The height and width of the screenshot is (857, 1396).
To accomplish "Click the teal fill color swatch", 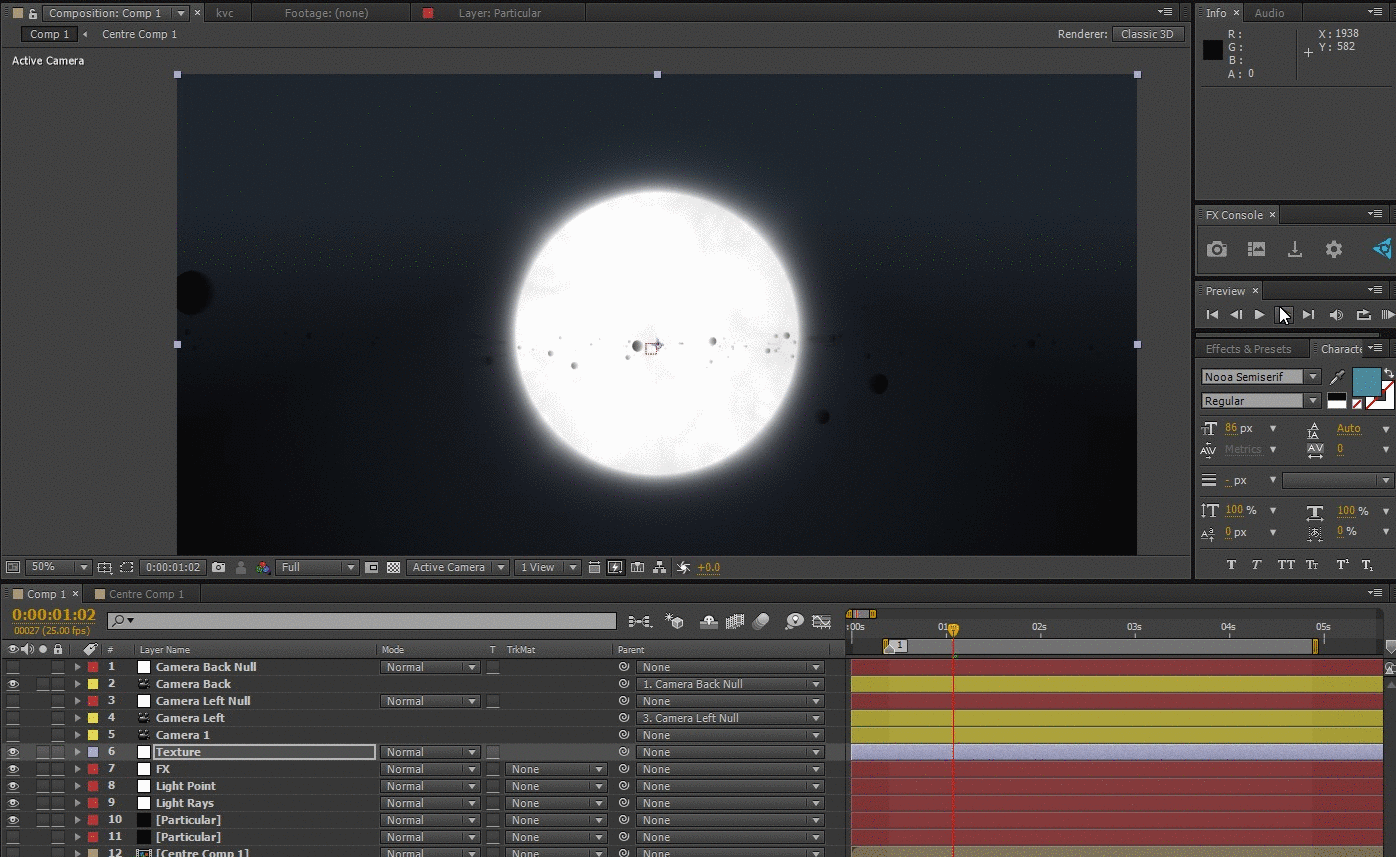I will 1365,382.
